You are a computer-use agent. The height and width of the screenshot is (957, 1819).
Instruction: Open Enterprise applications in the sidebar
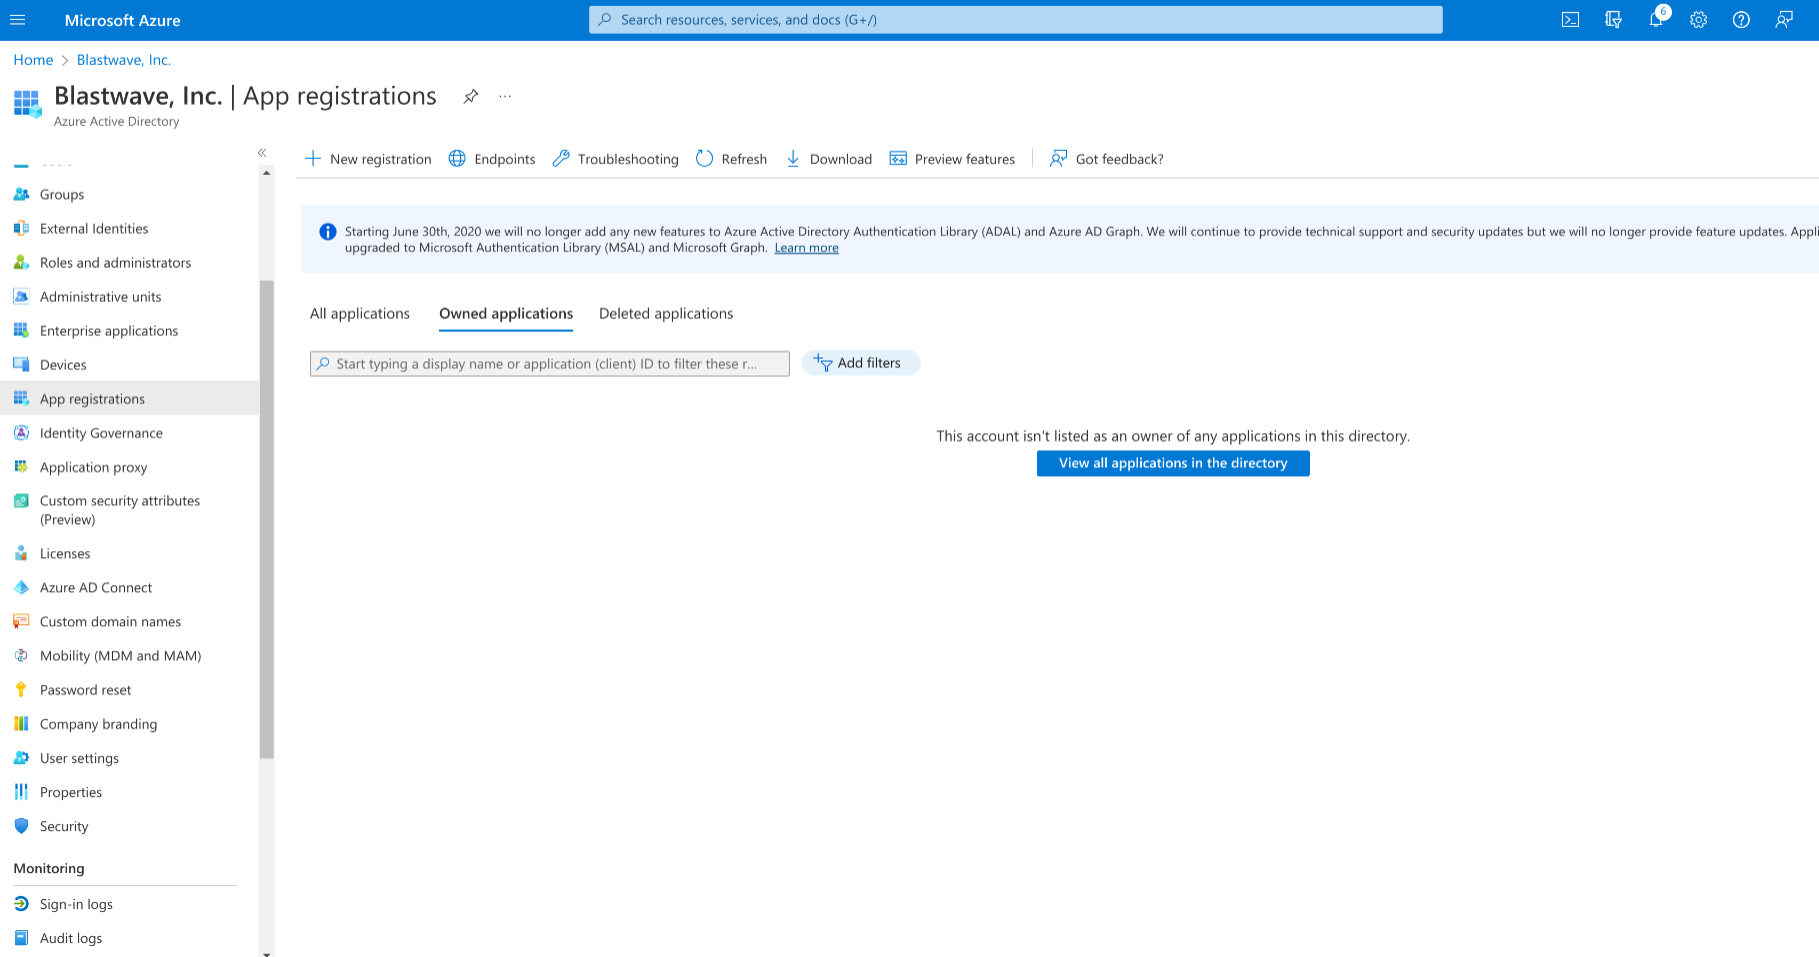click(109, 331)
